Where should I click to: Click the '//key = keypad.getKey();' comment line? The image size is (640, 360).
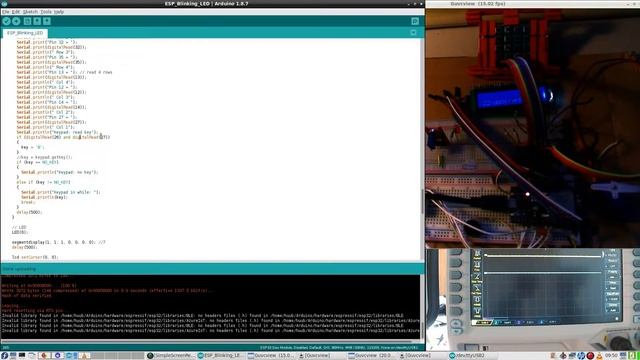coord(44,157)
